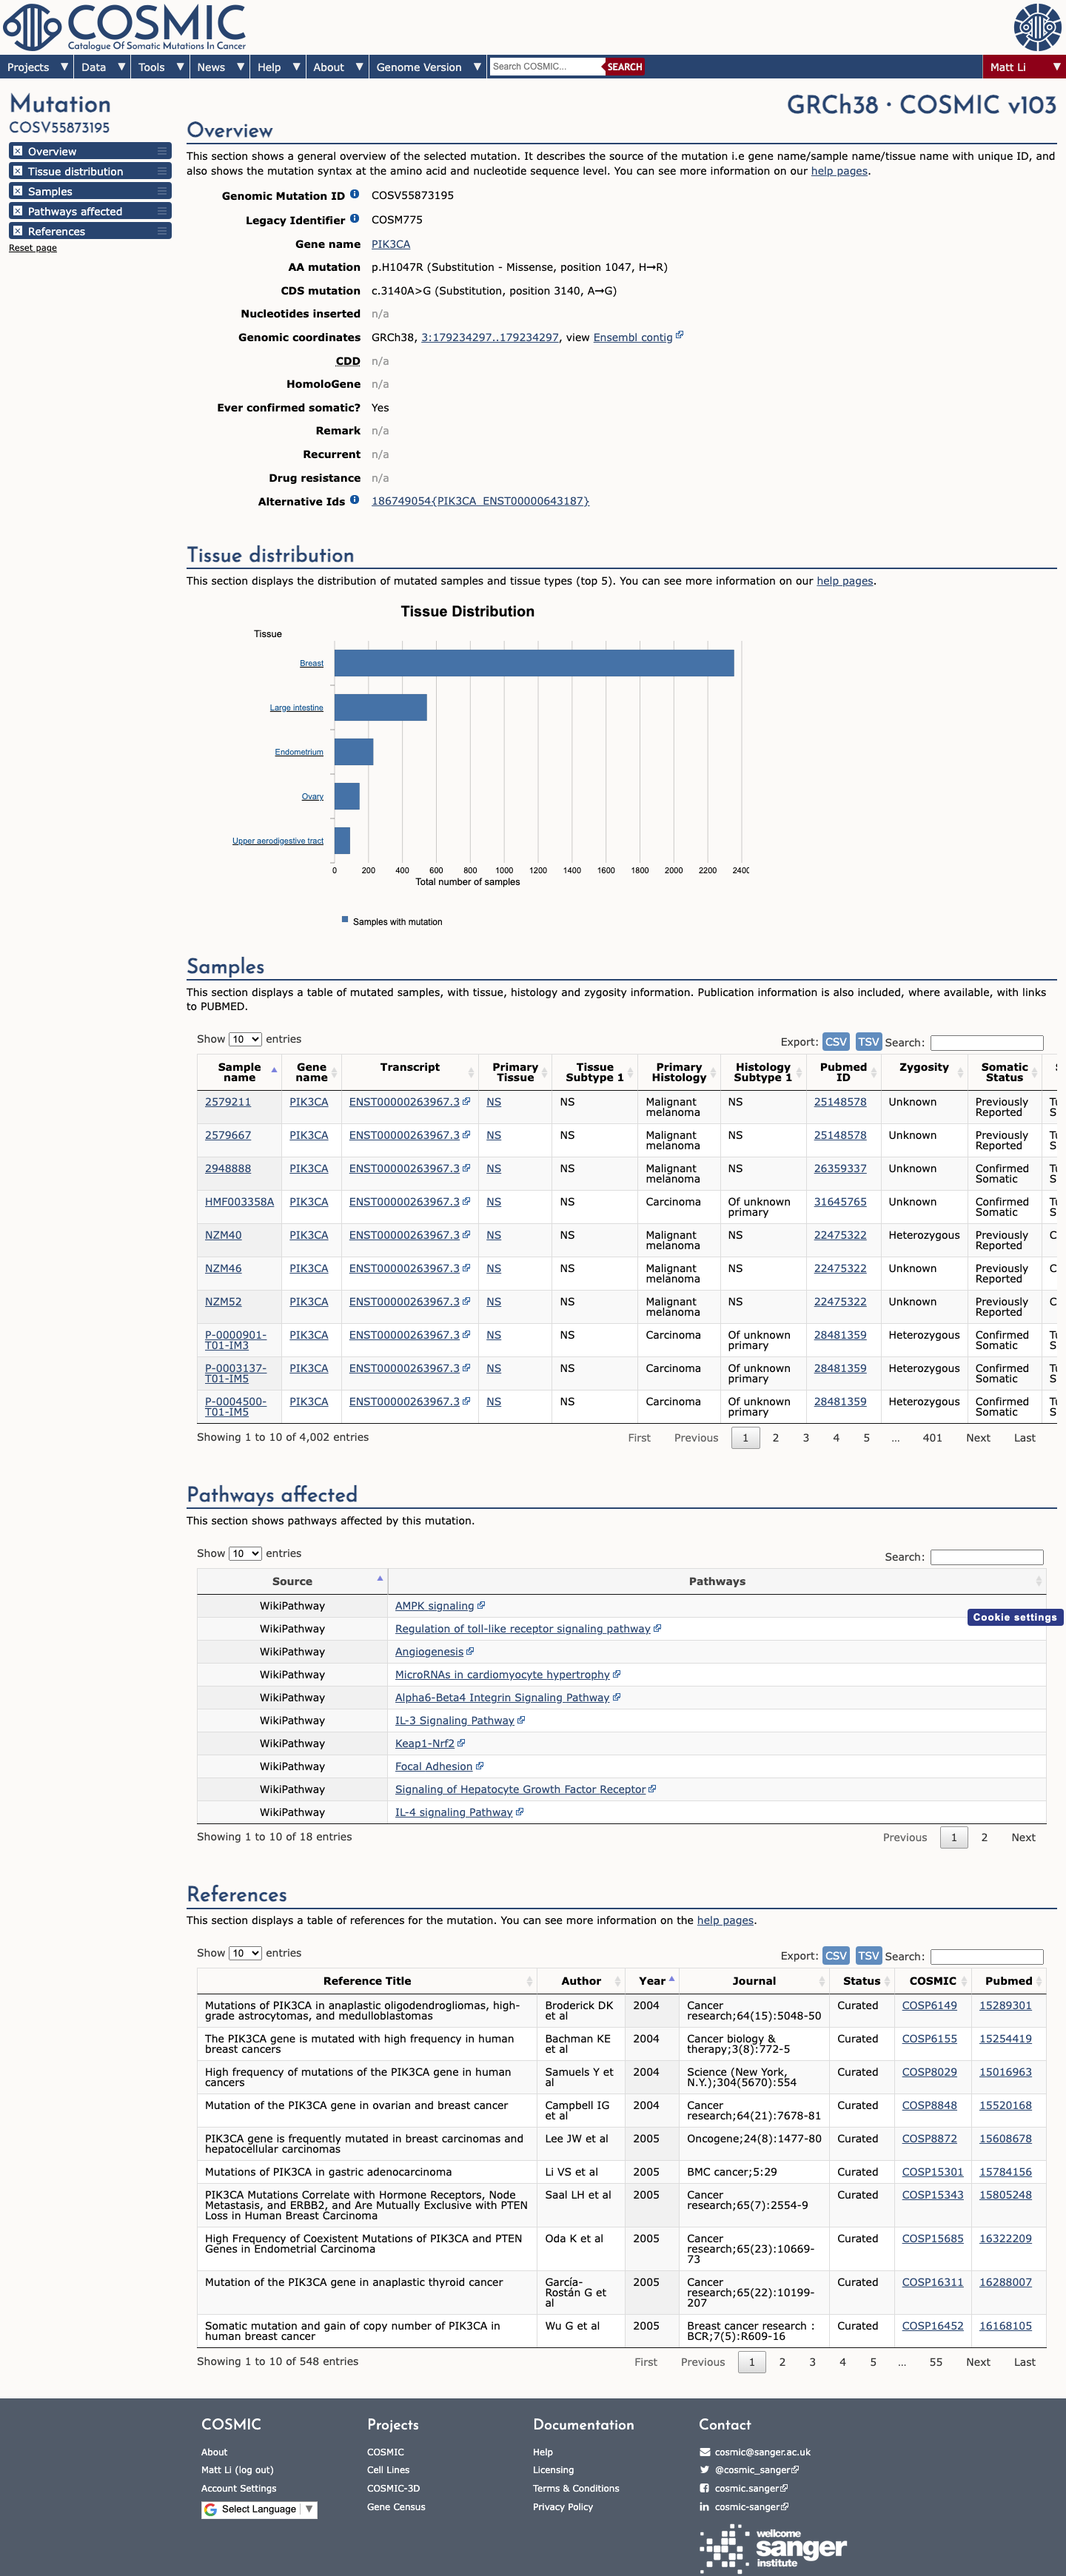1066x2576 pixels.
Task: Click the Pubmed ID column sort arrows
Action: point(874,1073)
